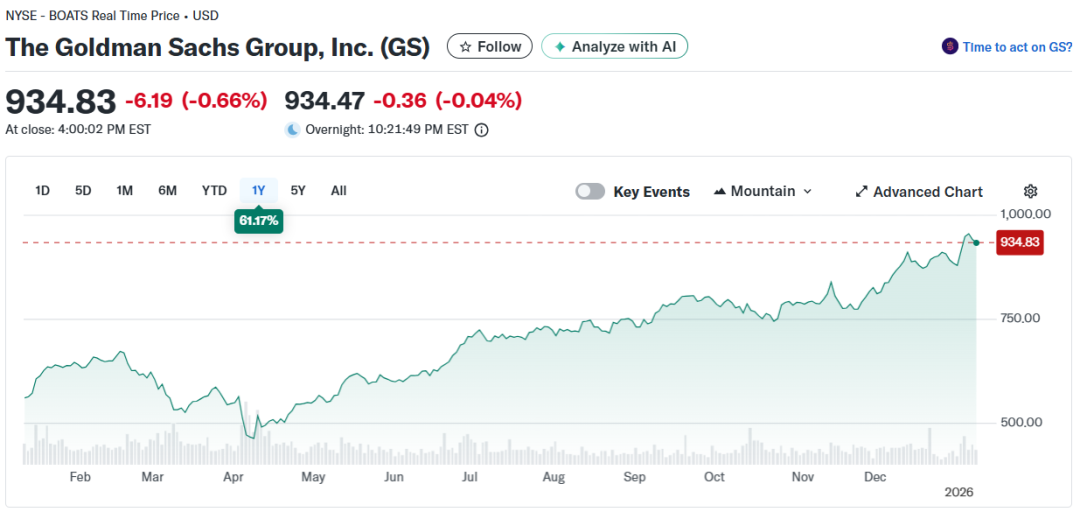This screenshot has width=1080, height=512.
Task: Click the sparkle icon in Analyze with AI
Action: (x=560, y=47)
